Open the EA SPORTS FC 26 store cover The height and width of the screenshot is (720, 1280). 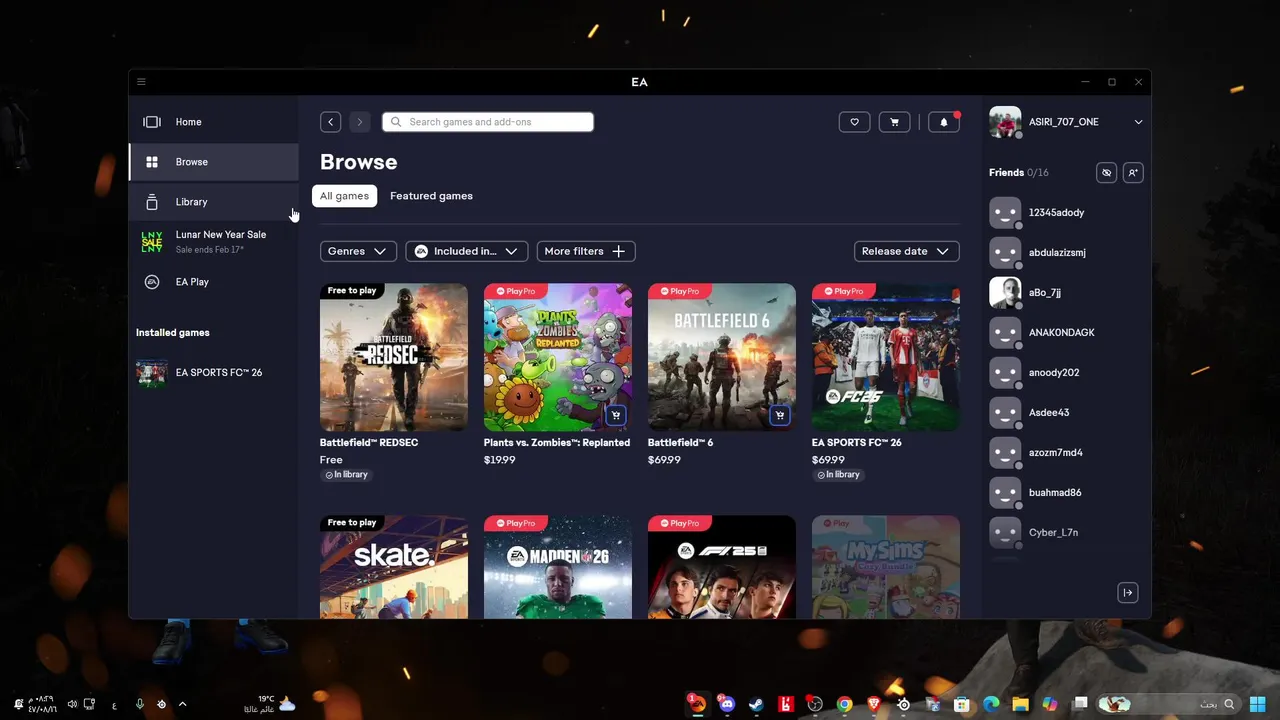coord(886,357)
